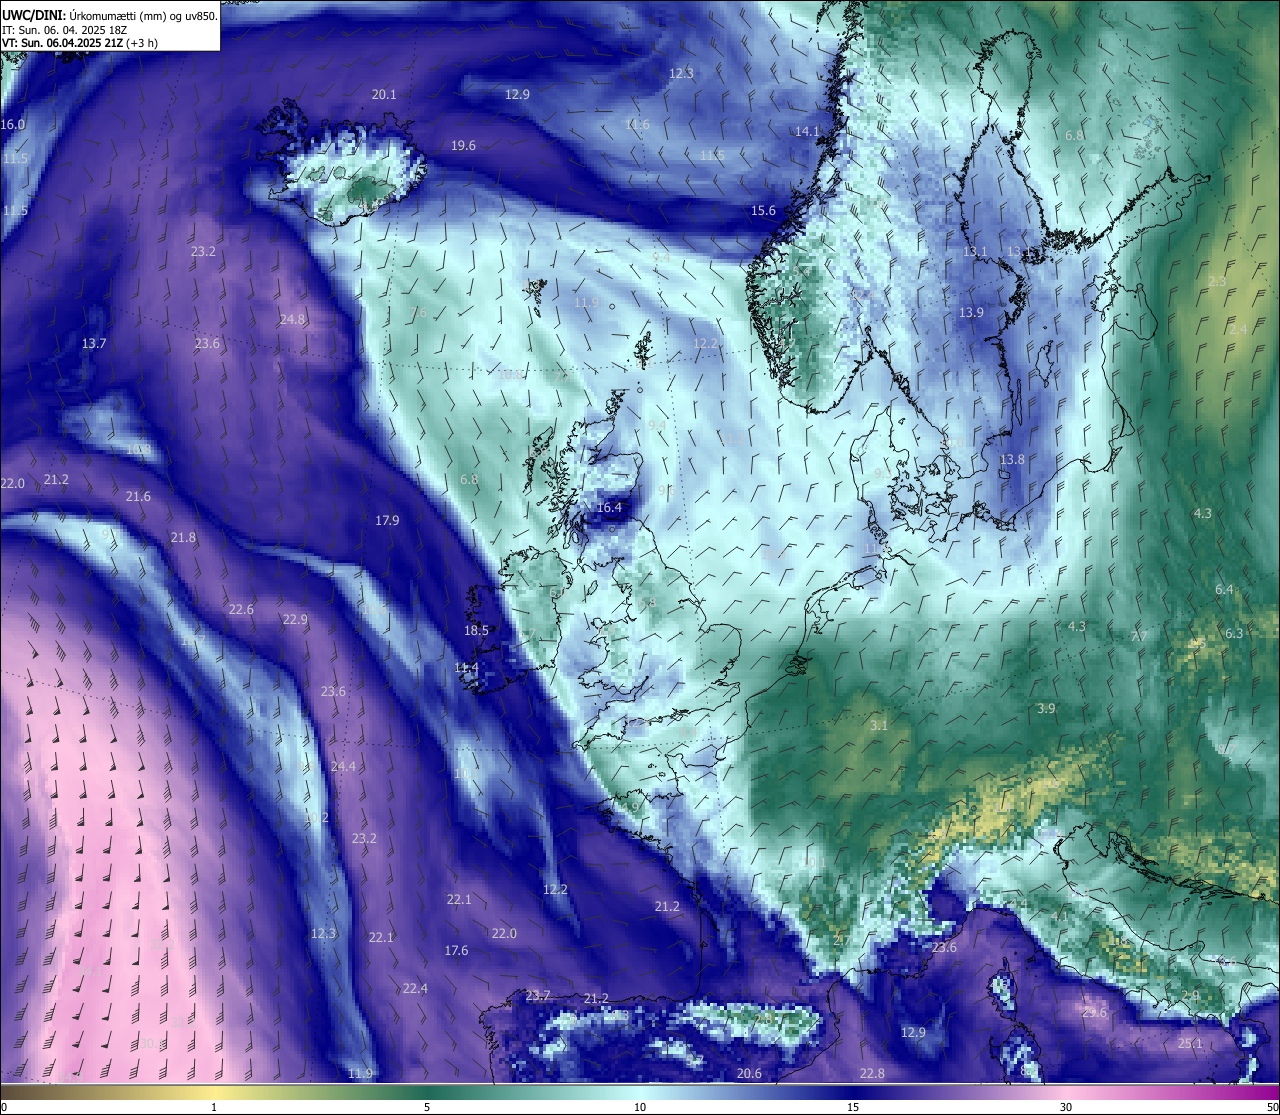Click the 3.9 value over central Europe

(x=1046, y=709)
